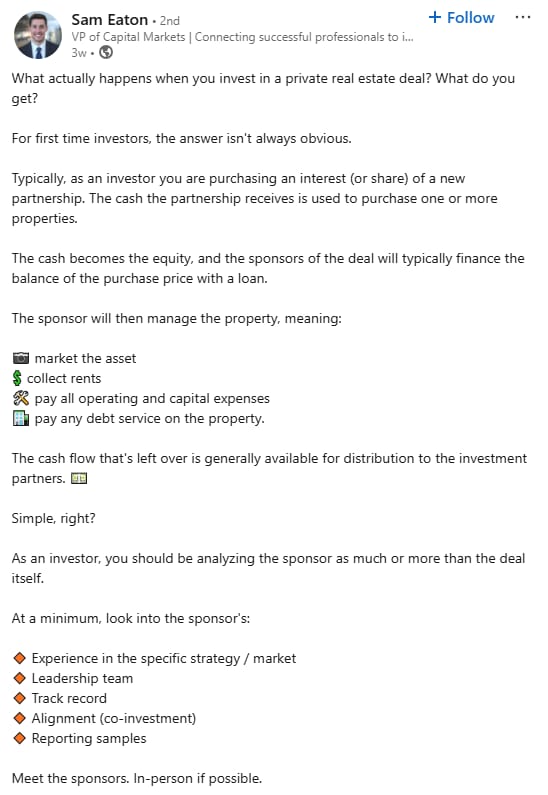Click the orange diamond beside Alignment
Image resolution: width=548 pixels, height=795 pixels.
20,718
